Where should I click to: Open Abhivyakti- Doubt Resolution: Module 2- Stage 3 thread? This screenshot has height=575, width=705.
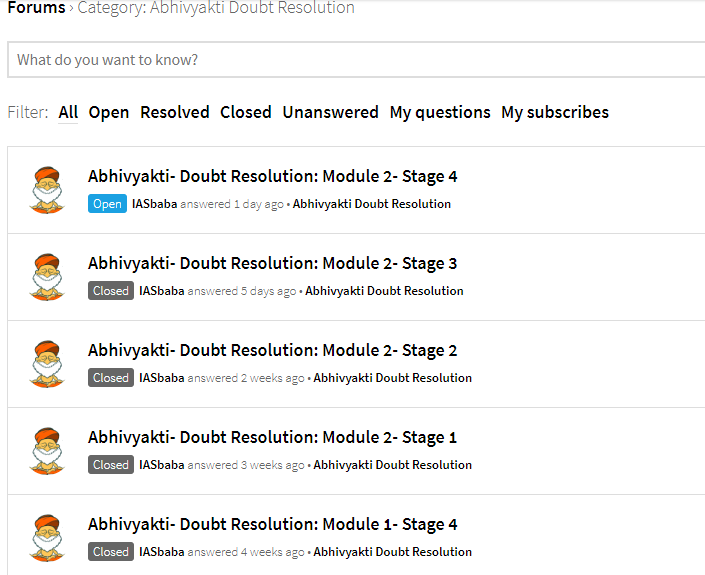coord(272,263)
